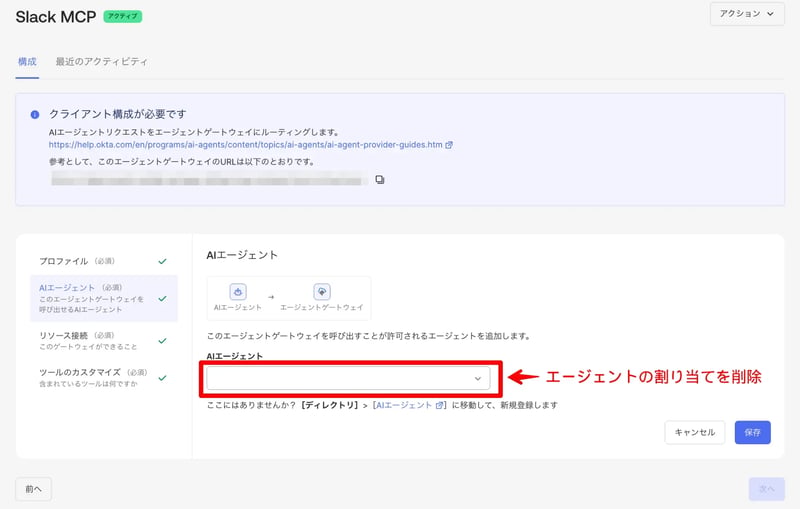Click the AIエージェント section heading
This screenshot has height=509, width=800.
[242, 255]
